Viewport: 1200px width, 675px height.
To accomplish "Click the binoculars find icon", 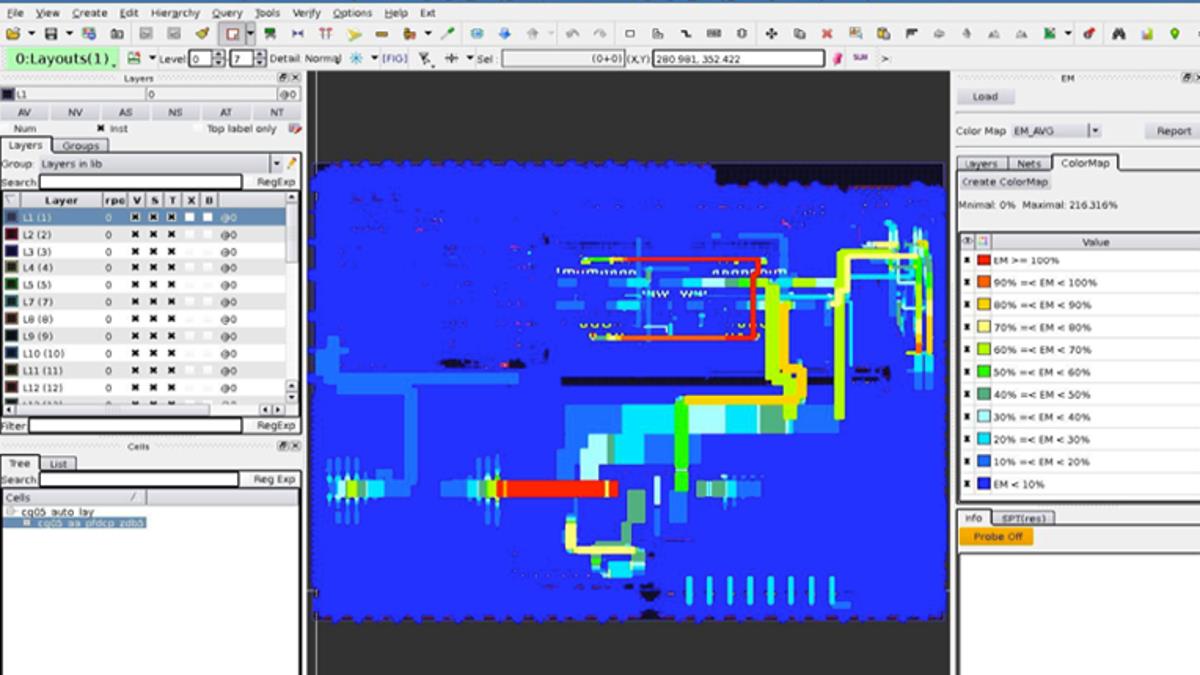I will coord(1119,34).
